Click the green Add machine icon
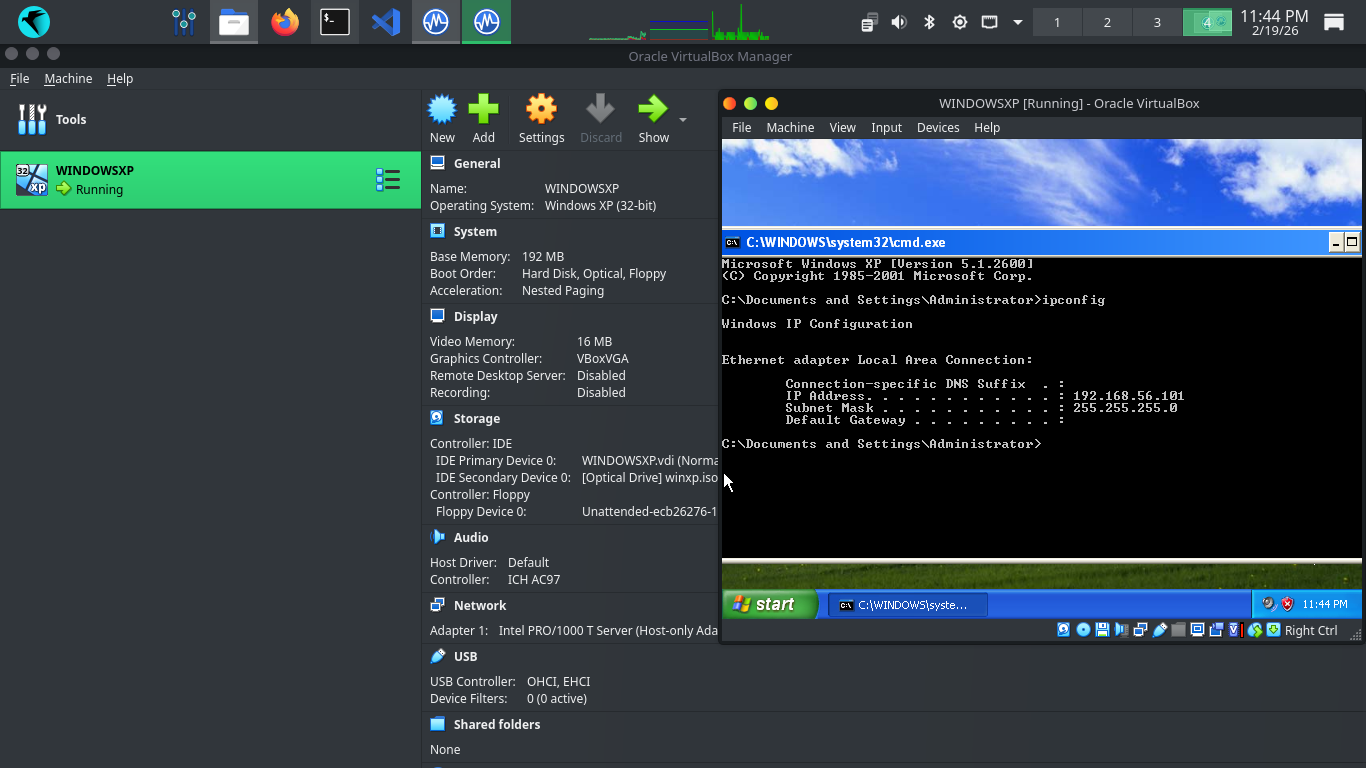 483,110
